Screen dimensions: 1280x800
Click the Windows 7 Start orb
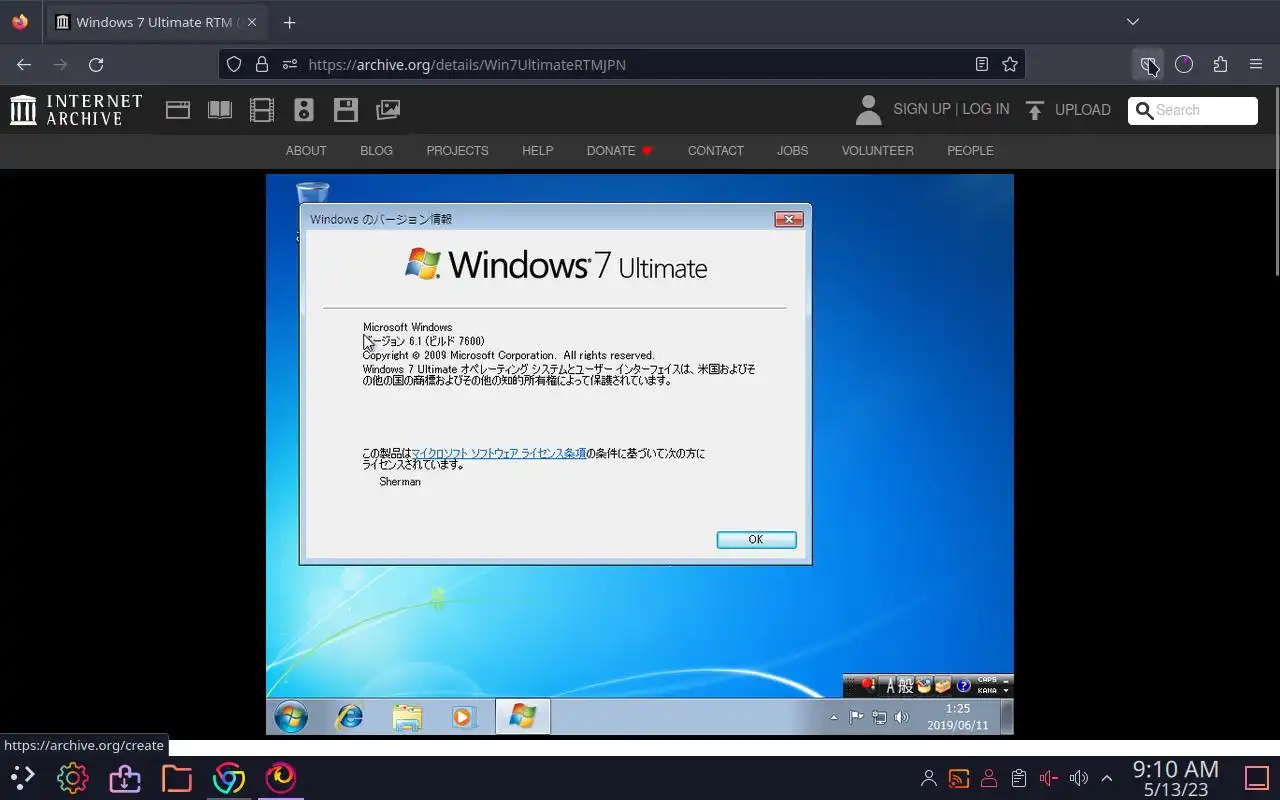point(291,716)
